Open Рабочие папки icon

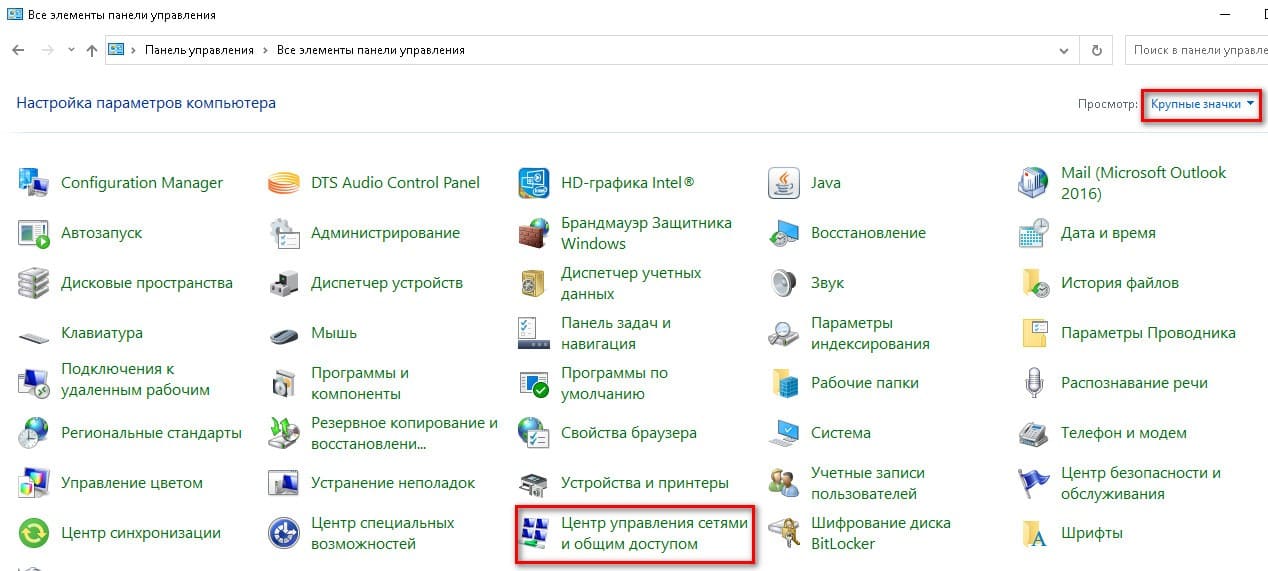[x=784, y=383]
